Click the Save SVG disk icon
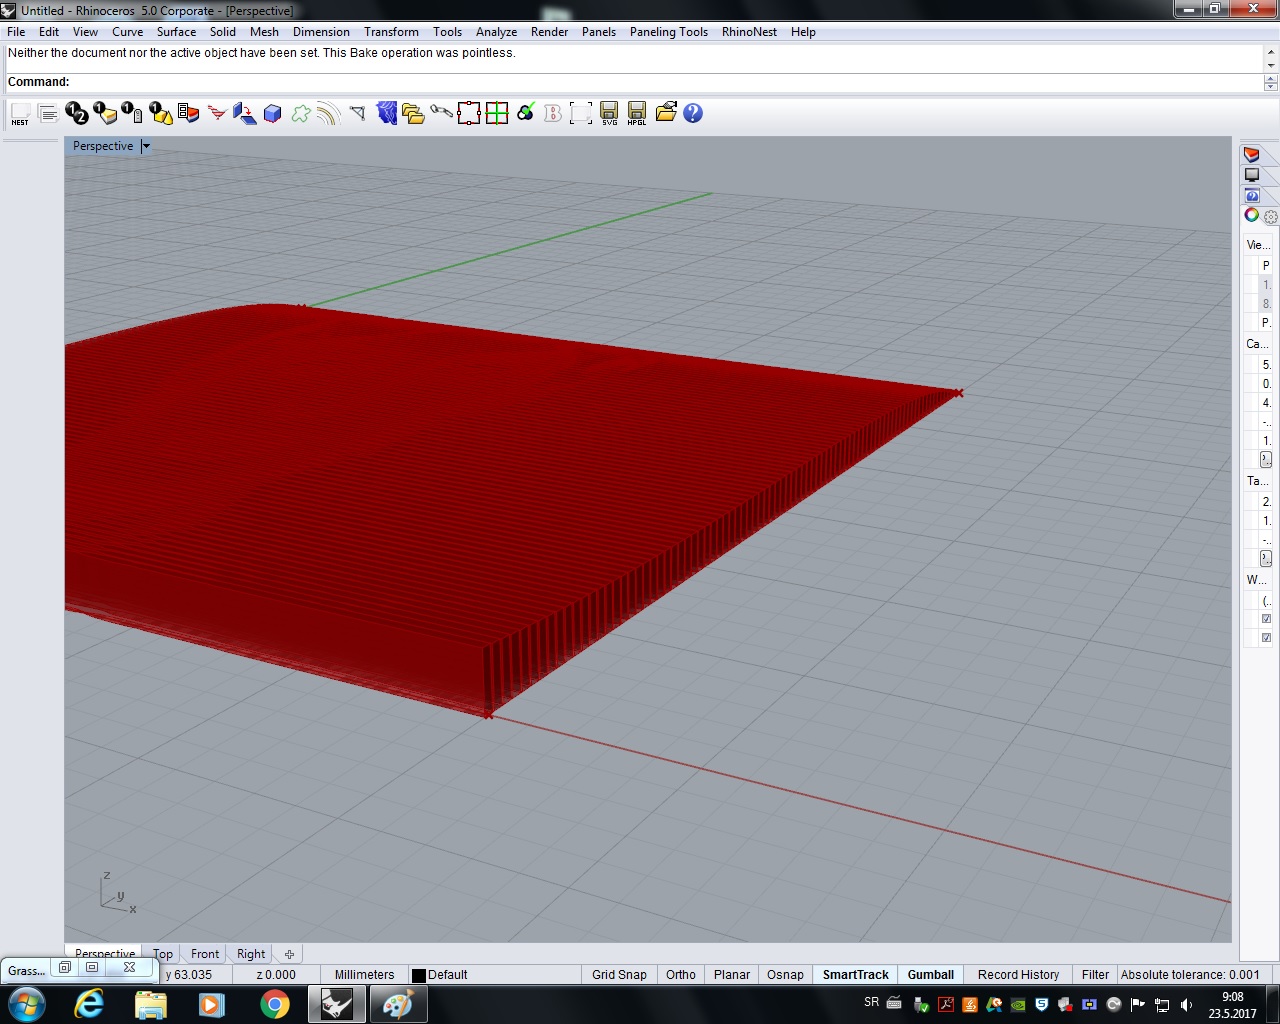The width and height of the screenshot is (1280, 1024). [609, 114]
